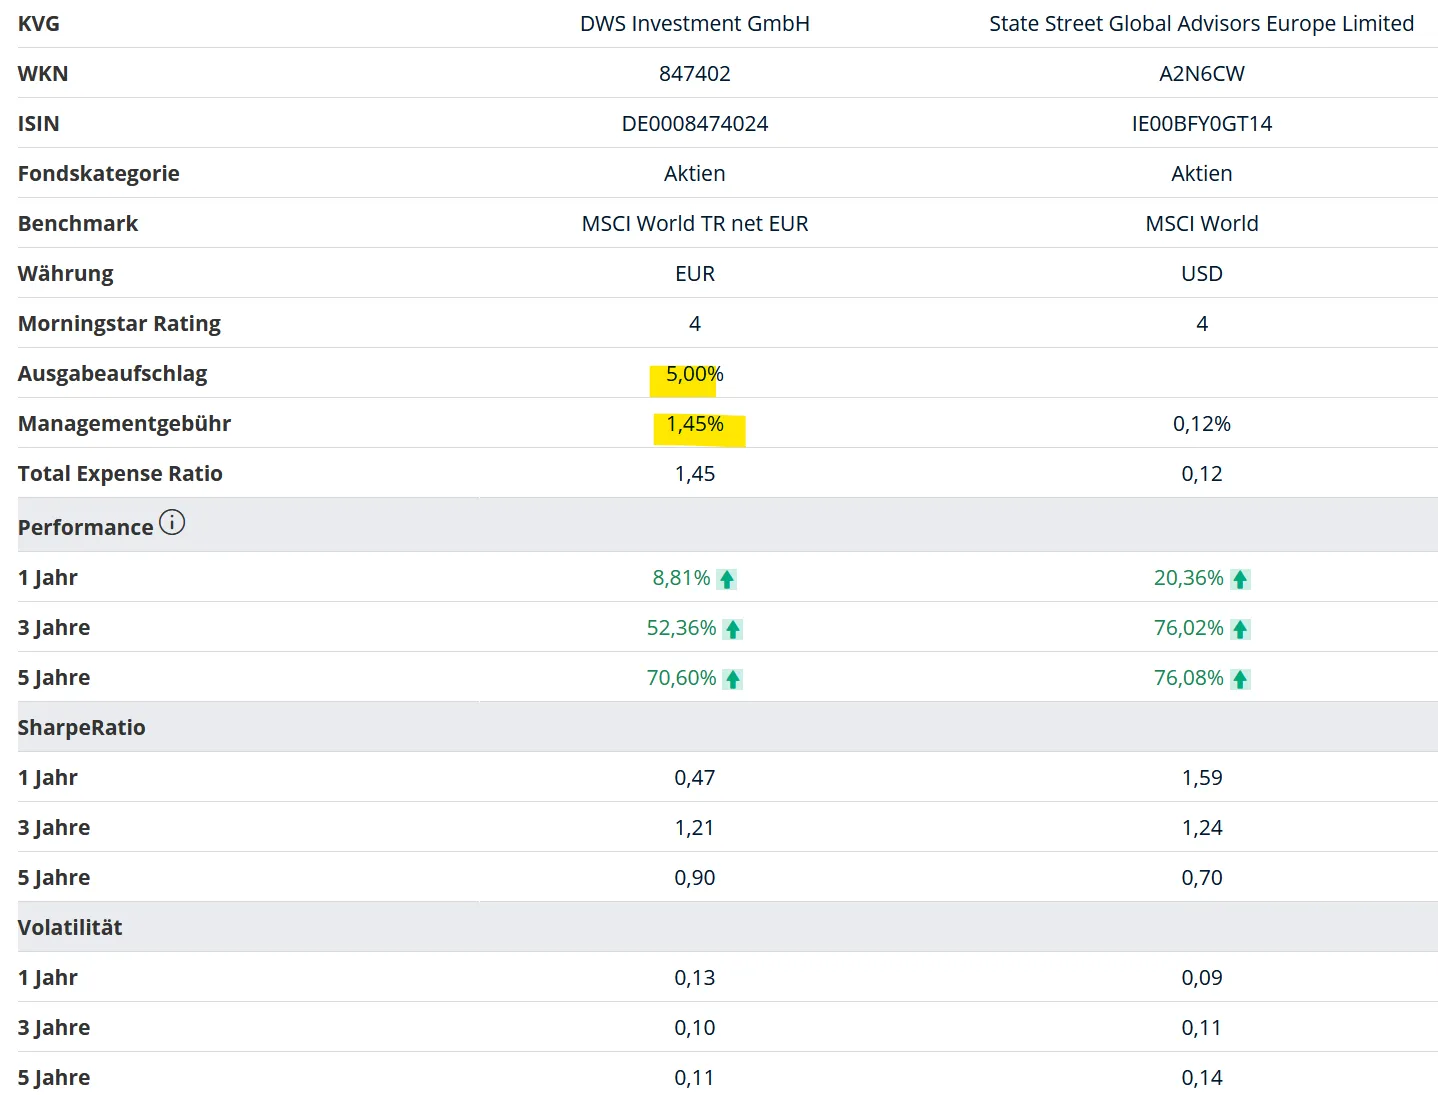The image size is (1438, 1095).
Task: Click the highlighted 5,00% Ausgabeaufschlag value
Action: (x=694, y=374)
